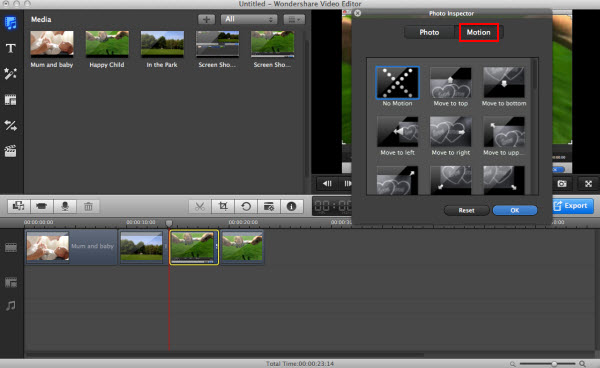The image size is (600, 368).
Task: Add media with the plus button
Action: point(206,19)
